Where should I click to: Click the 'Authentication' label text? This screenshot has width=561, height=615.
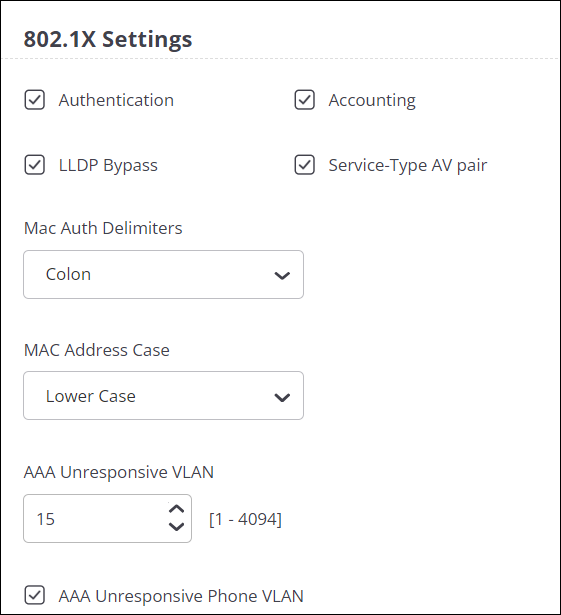coord(116,100)
